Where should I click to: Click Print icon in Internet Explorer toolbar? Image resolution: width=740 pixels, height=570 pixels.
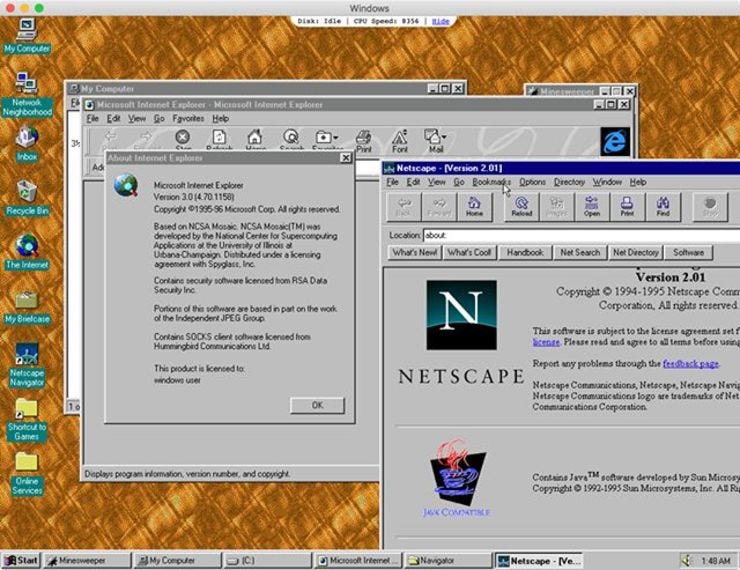[363, 141]
